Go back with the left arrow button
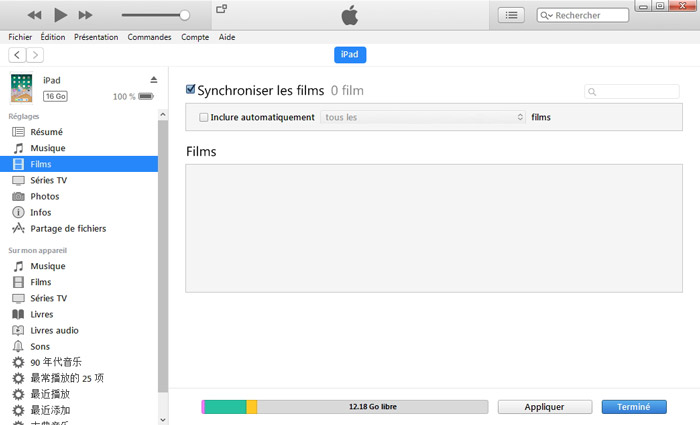 [17, 55]
